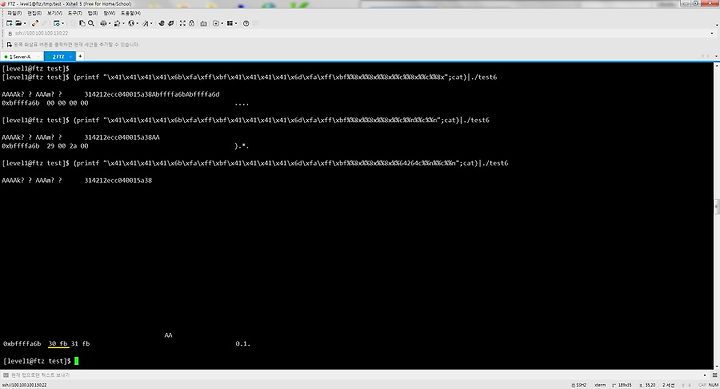This screenshot has height=389, width=720.
Task: Click the NUM lock status indicator
Action: tap(714, 385)
